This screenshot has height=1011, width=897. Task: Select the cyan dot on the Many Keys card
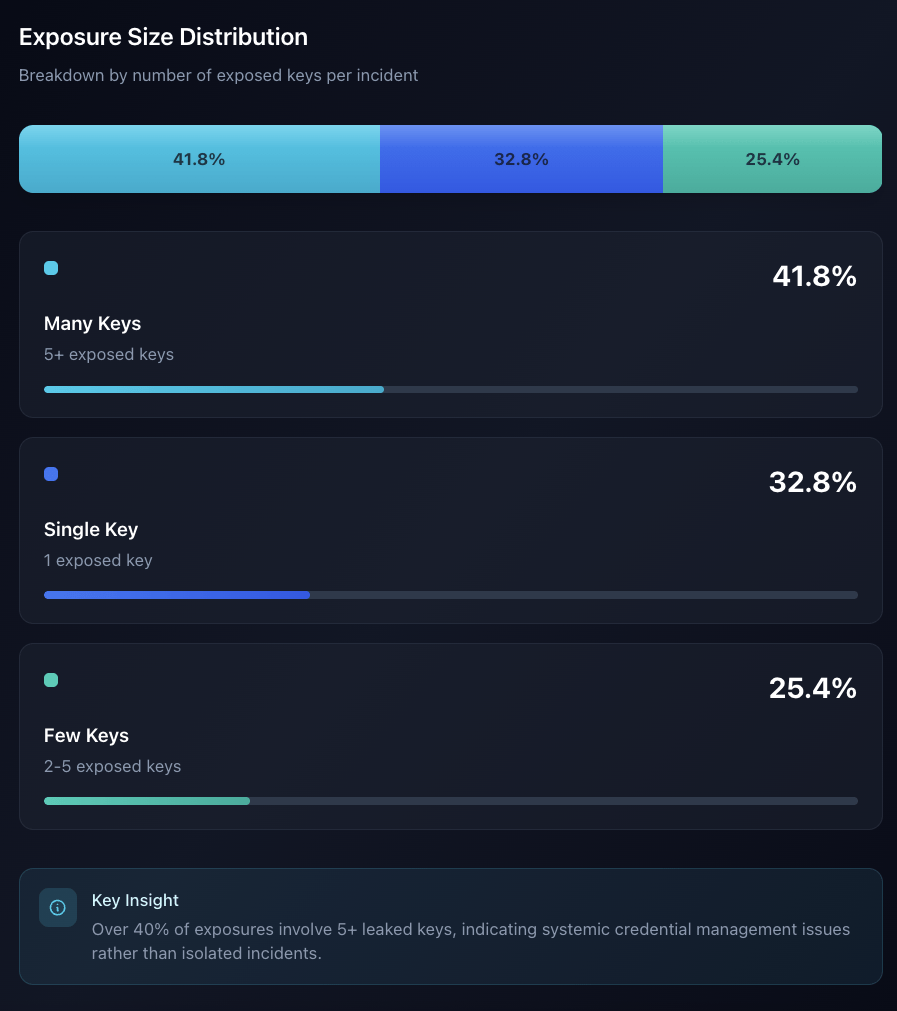click(x=50, y=268)
